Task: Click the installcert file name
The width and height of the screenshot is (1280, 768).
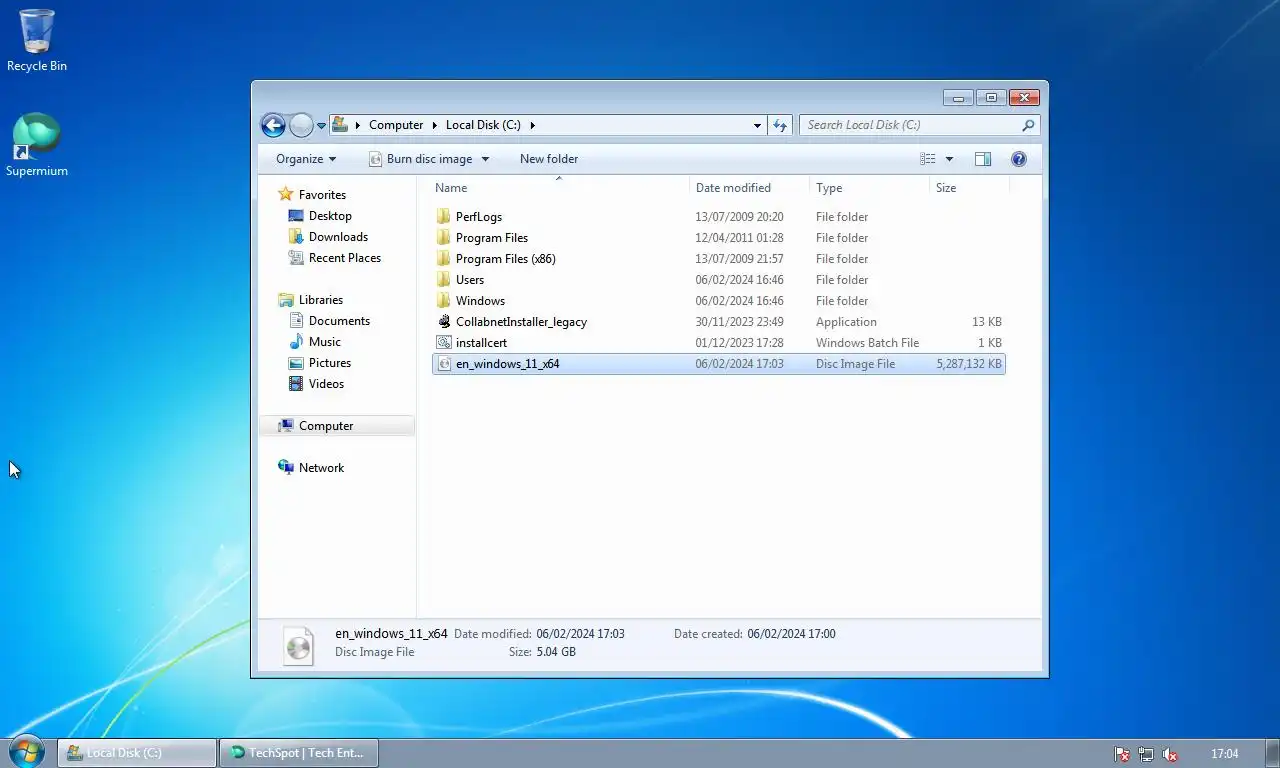Action: 481,343
